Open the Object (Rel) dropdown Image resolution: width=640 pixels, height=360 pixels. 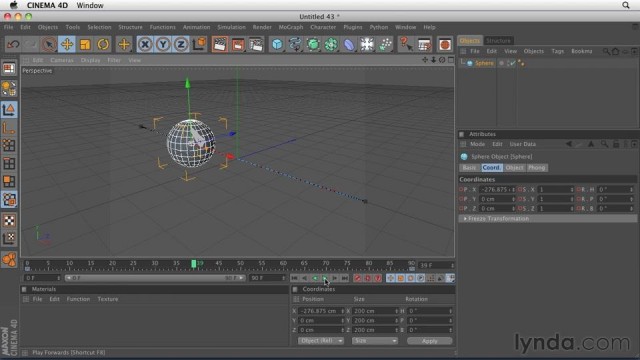tap(321, 340)
